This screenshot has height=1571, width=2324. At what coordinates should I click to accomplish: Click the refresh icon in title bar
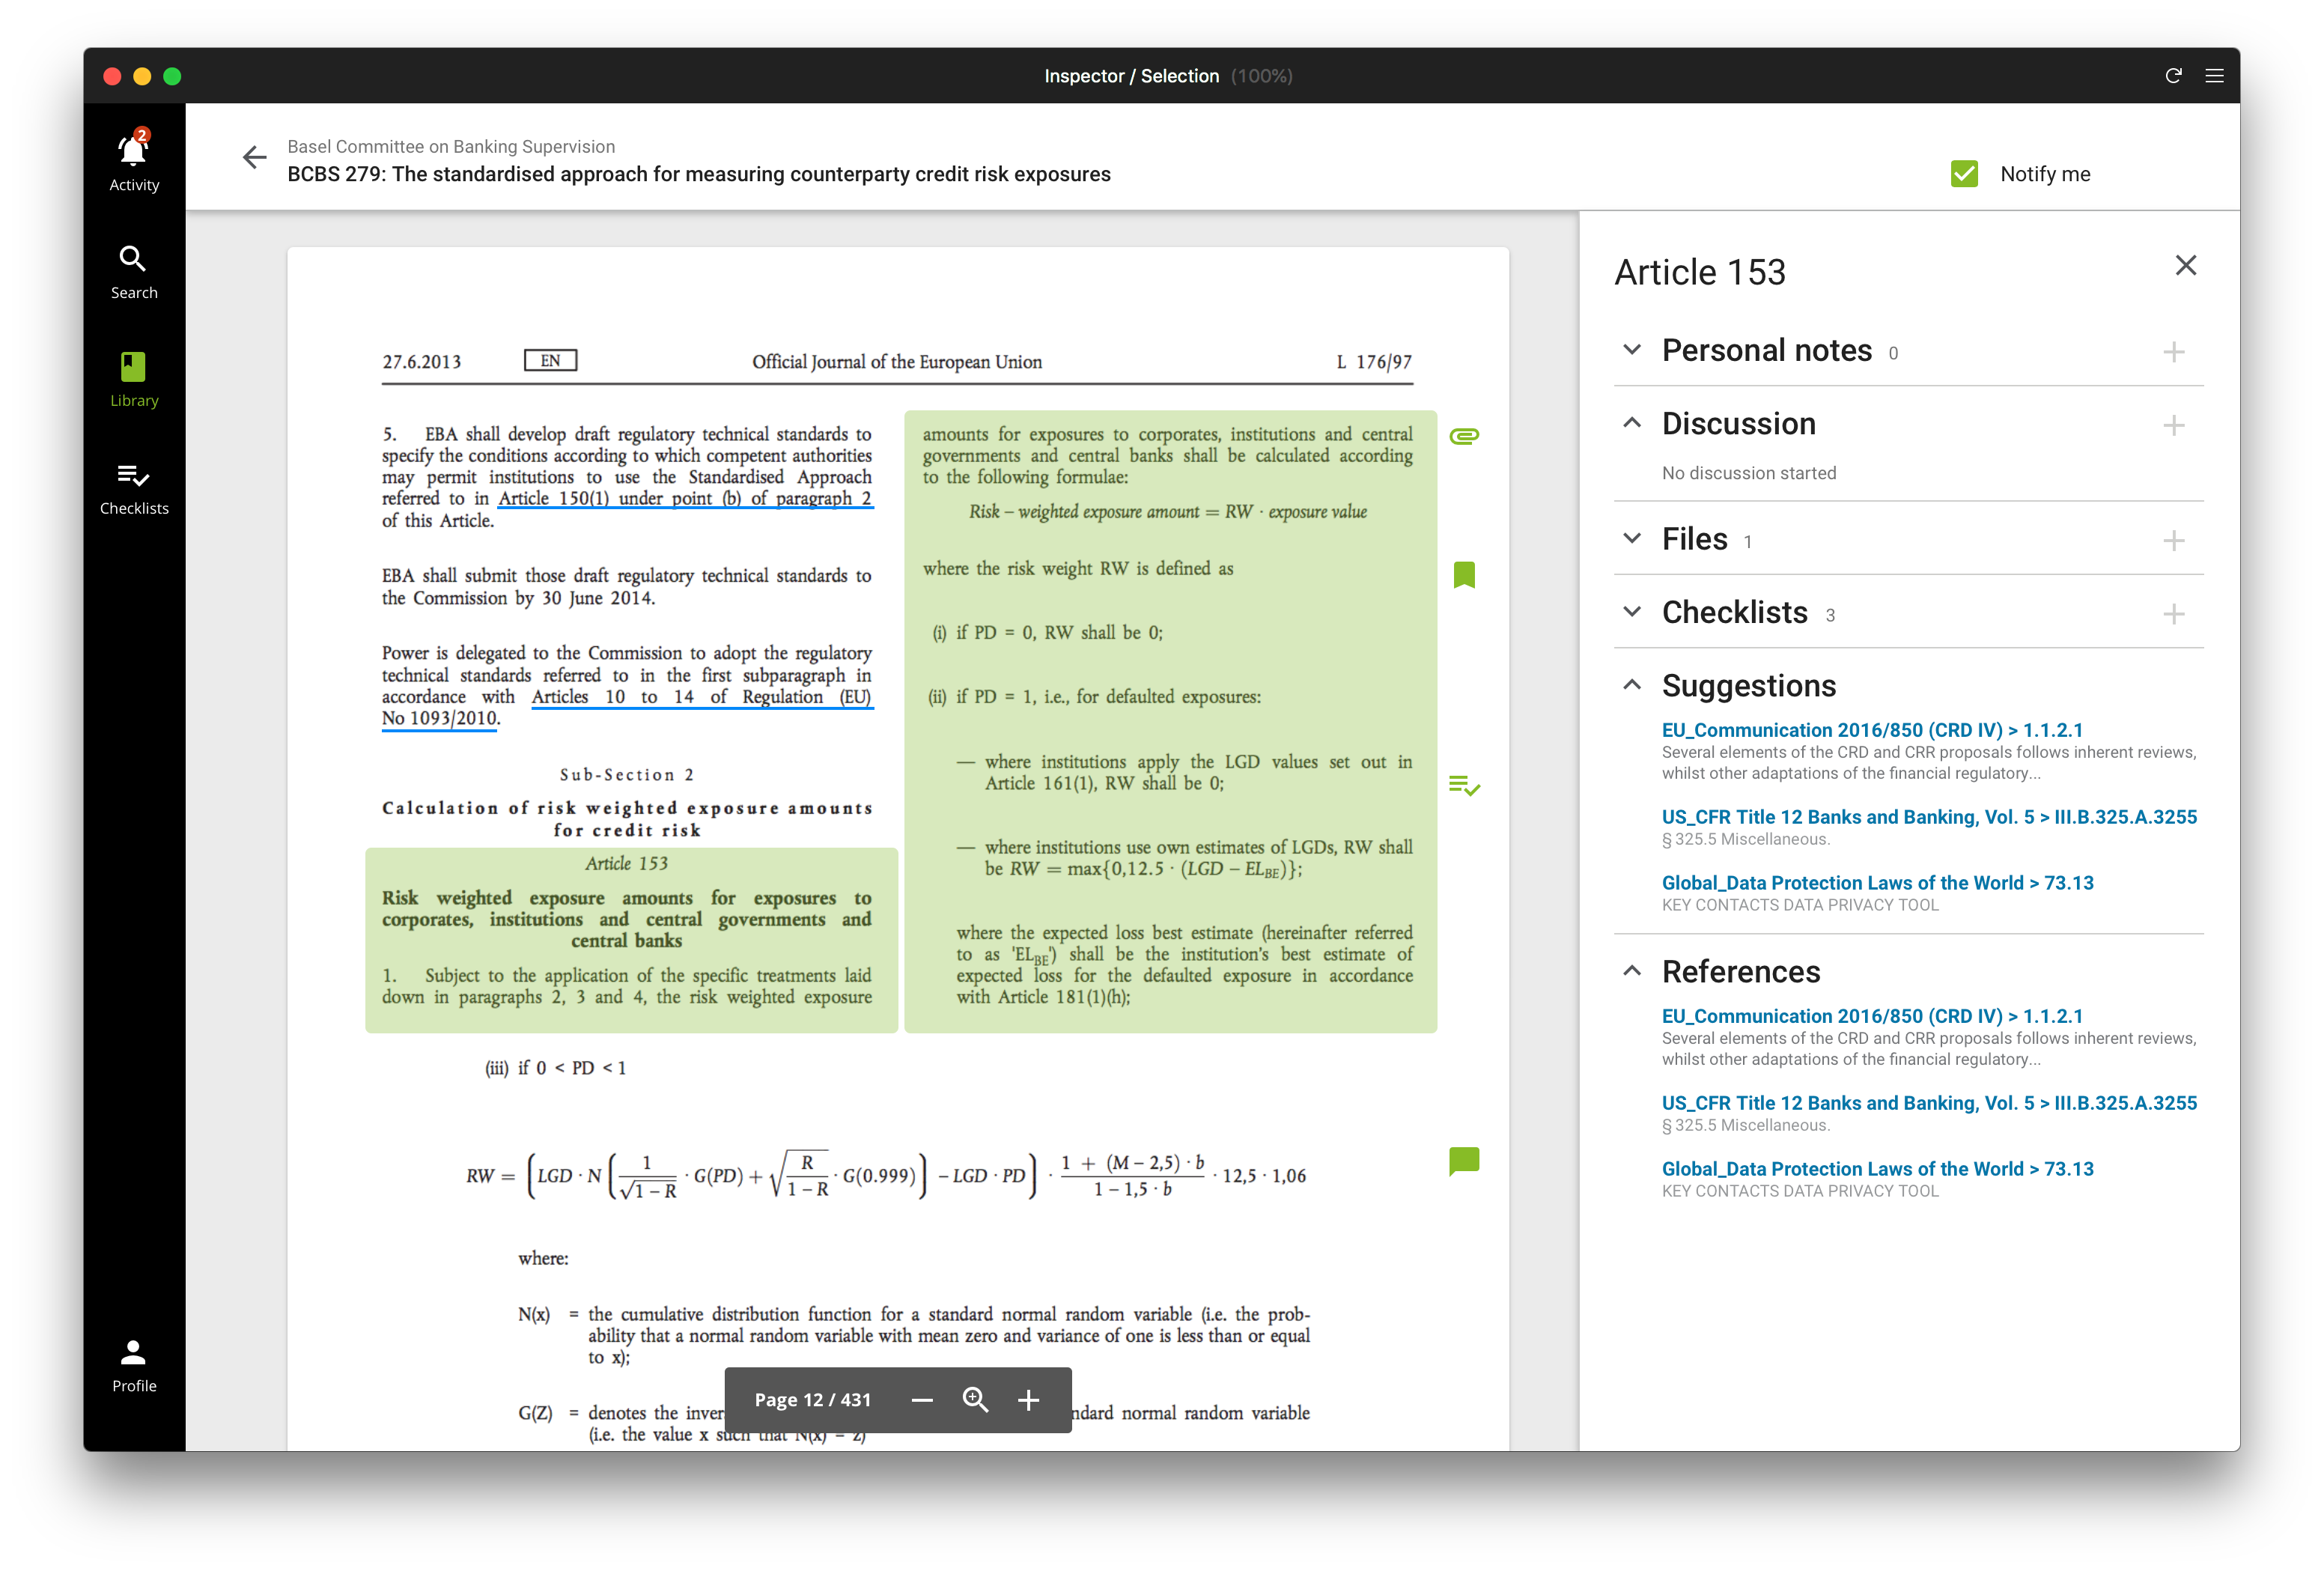tap(2173, 76)
